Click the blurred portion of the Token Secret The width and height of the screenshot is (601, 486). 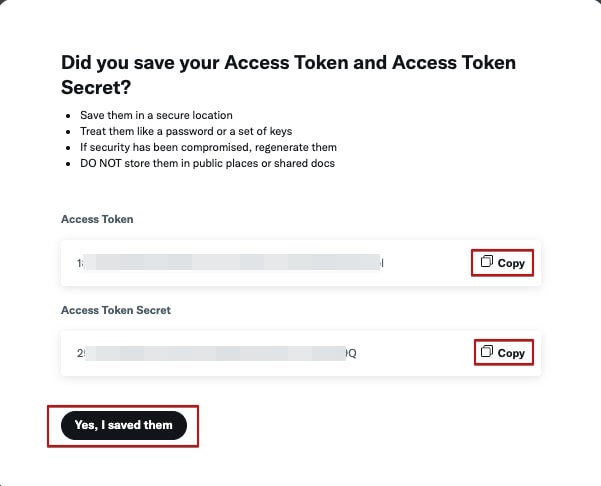[x=215, y=353]
